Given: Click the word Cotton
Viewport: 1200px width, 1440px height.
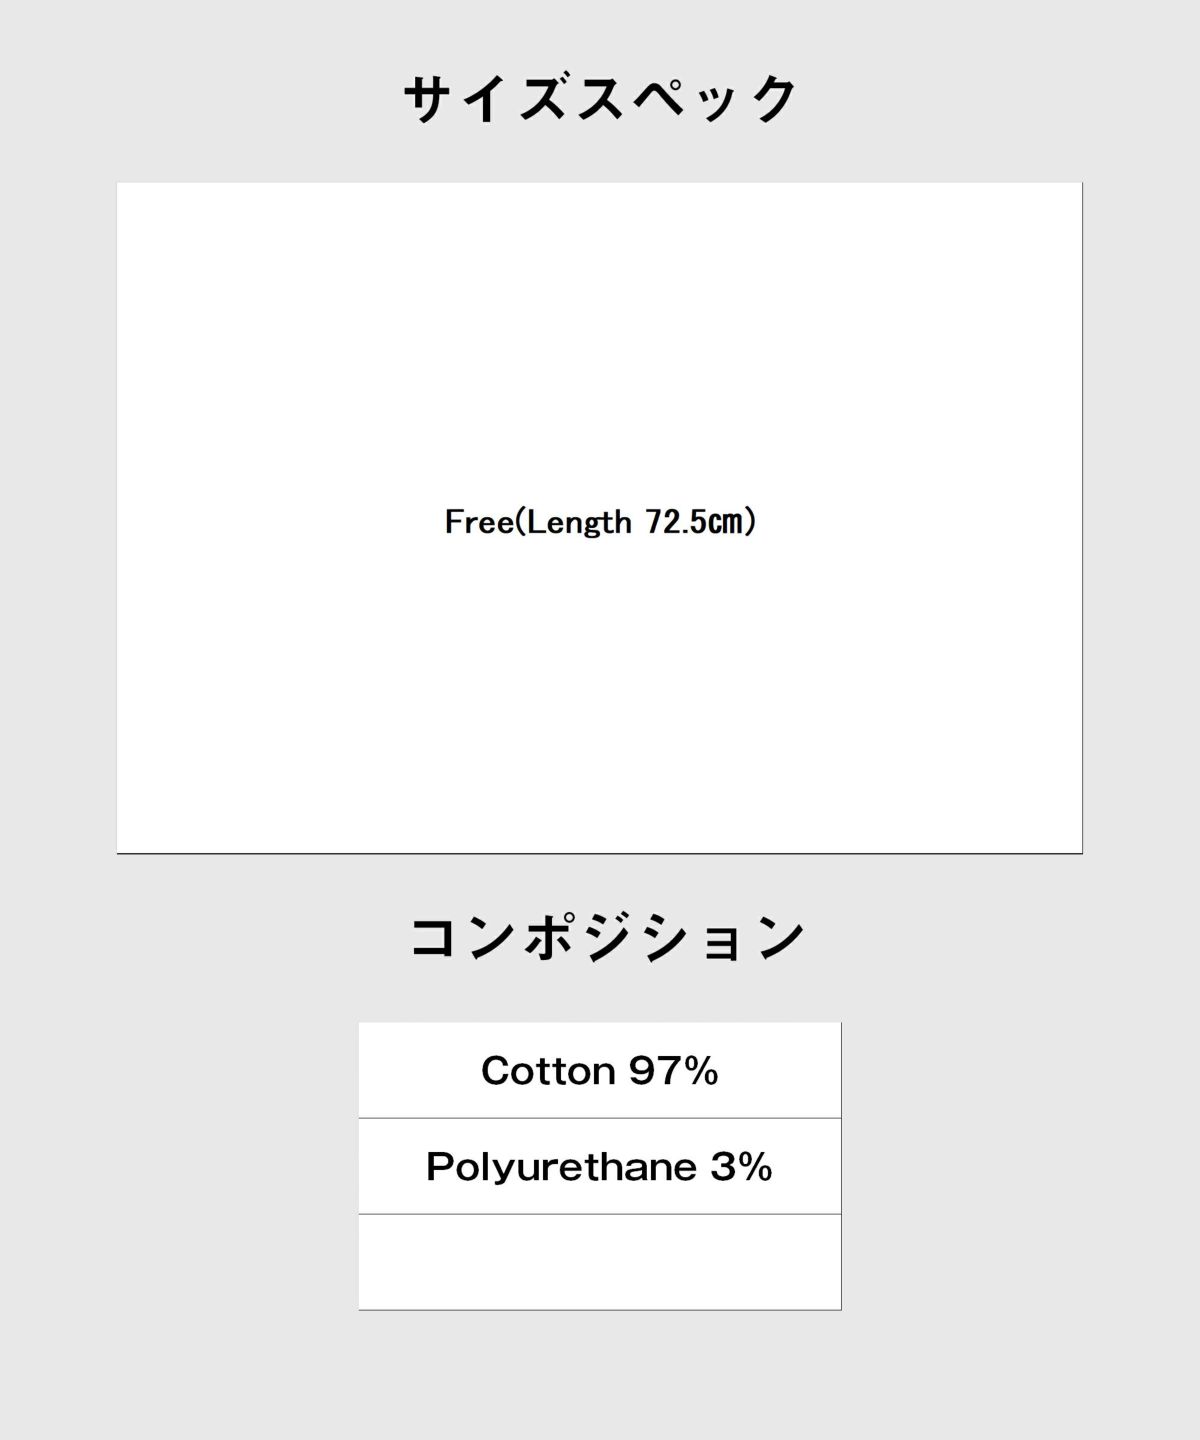Looking at the screenshot, I should coord(548,1071).
